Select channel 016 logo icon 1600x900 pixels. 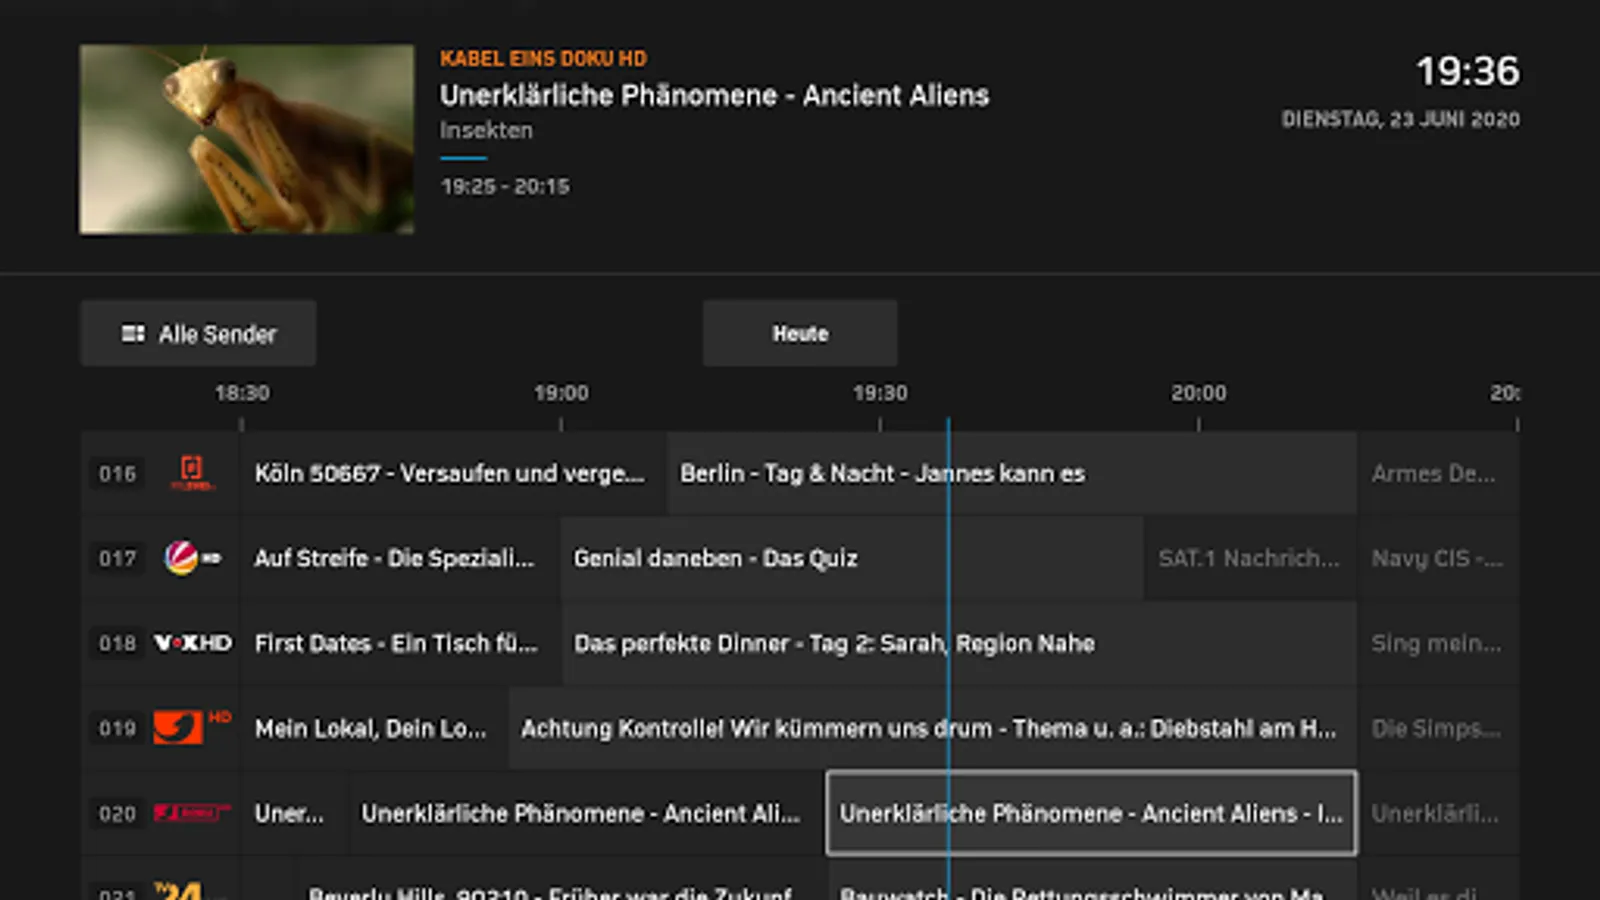[192, 473]
